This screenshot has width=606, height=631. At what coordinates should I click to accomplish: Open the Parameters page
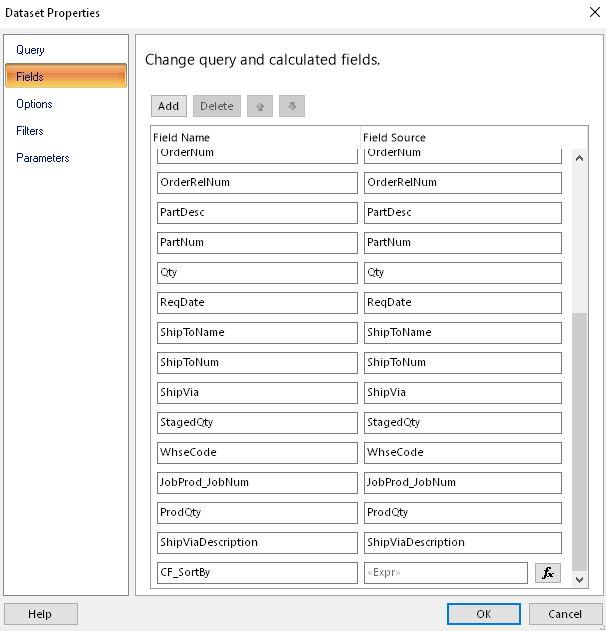(x=43, y=158)
